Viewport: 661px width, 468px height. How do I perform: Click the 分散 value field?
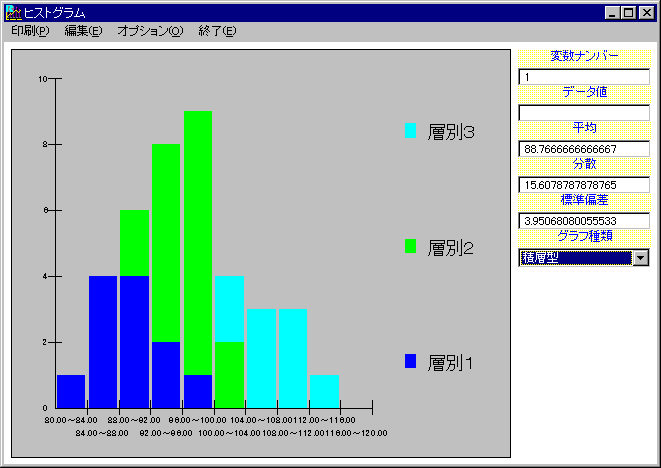click(584, 185)
